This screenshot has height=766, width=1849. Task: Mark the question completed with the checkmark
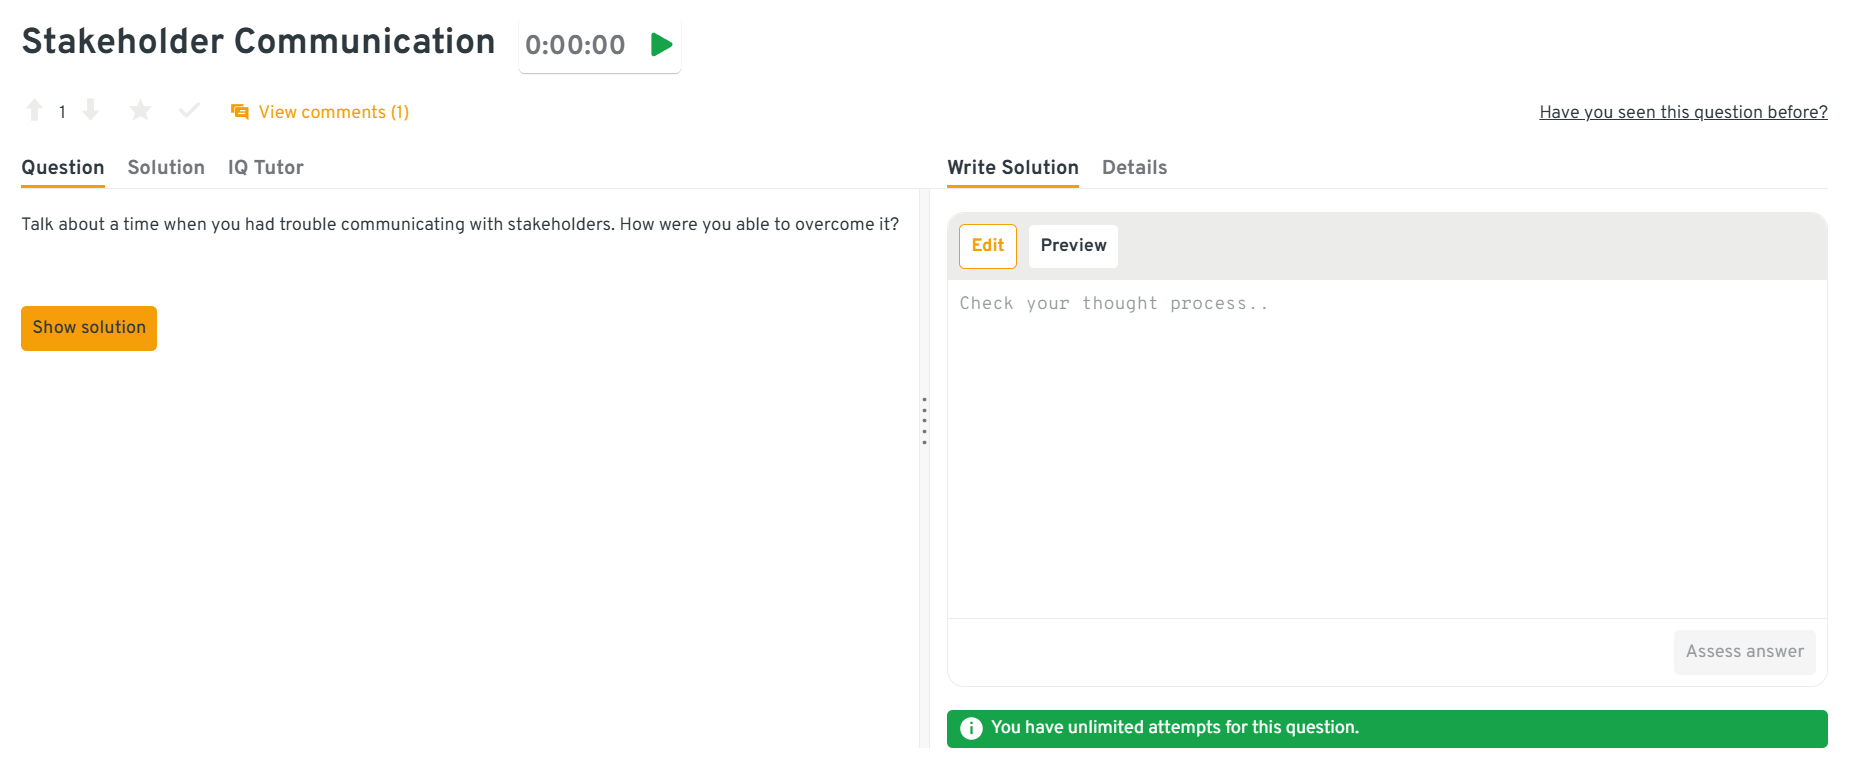[x=189, y=110]
